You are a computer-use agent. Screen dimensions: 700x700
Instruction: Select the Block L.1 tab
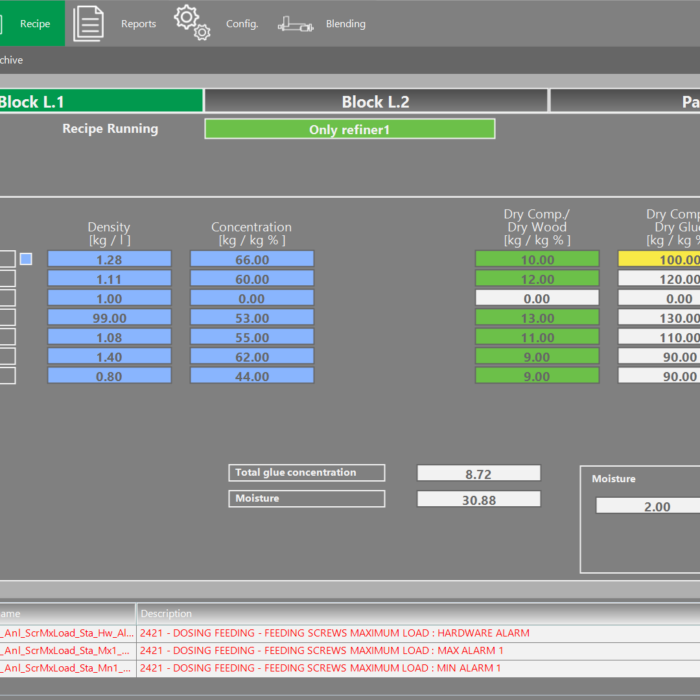(100, 101)
